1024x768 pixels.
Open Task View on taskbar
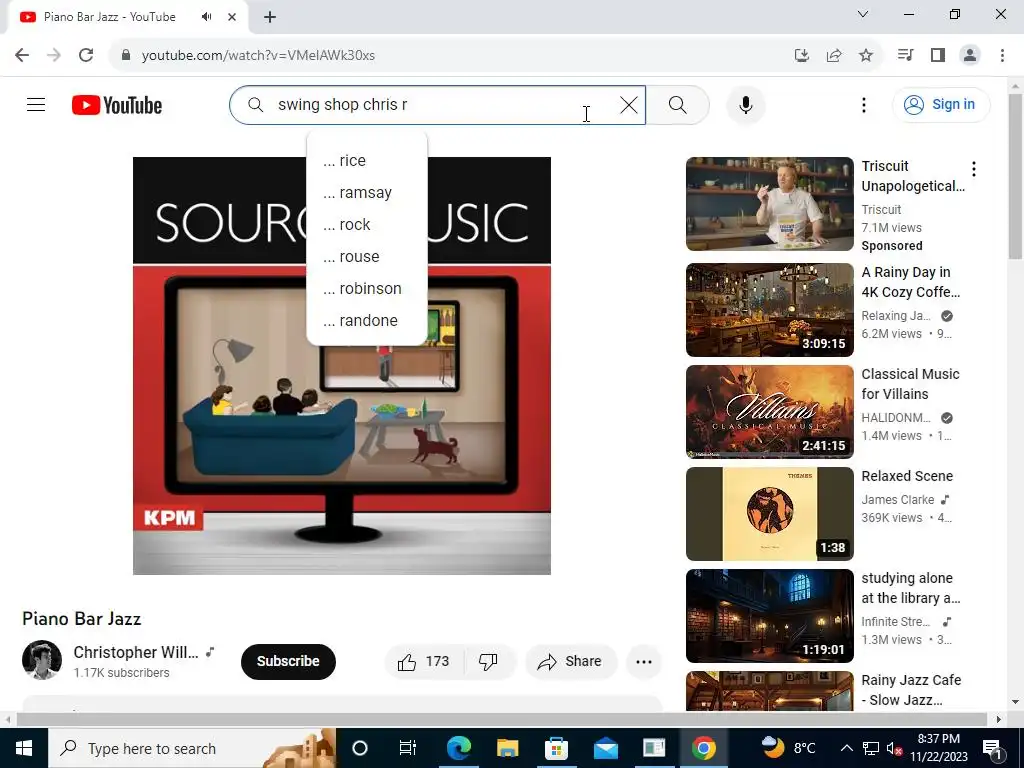pos(408,748)
